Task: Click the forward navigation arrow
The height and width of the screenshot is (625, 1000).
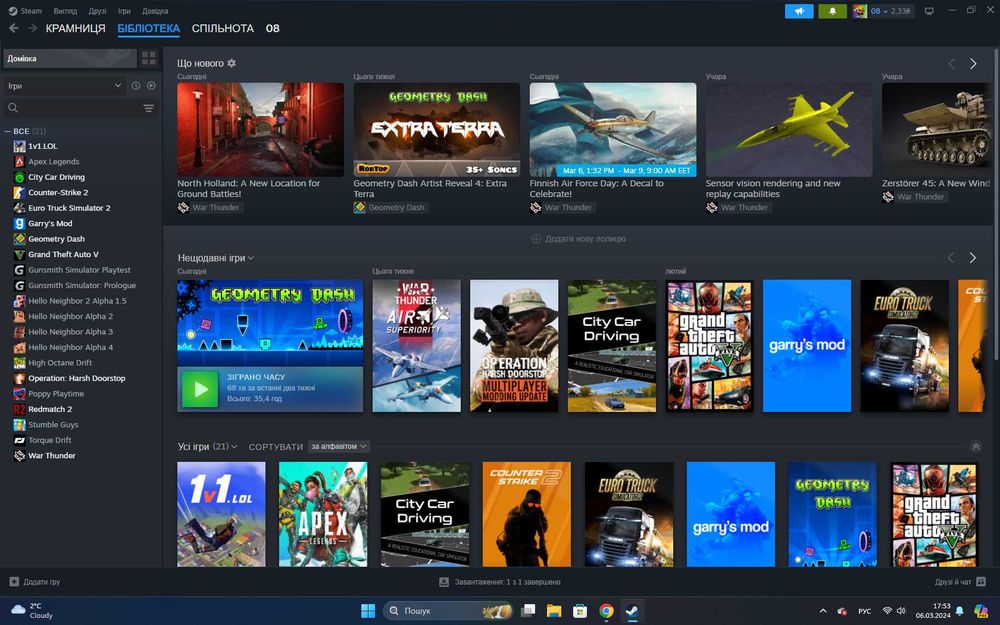Action: tap(32, 28)
